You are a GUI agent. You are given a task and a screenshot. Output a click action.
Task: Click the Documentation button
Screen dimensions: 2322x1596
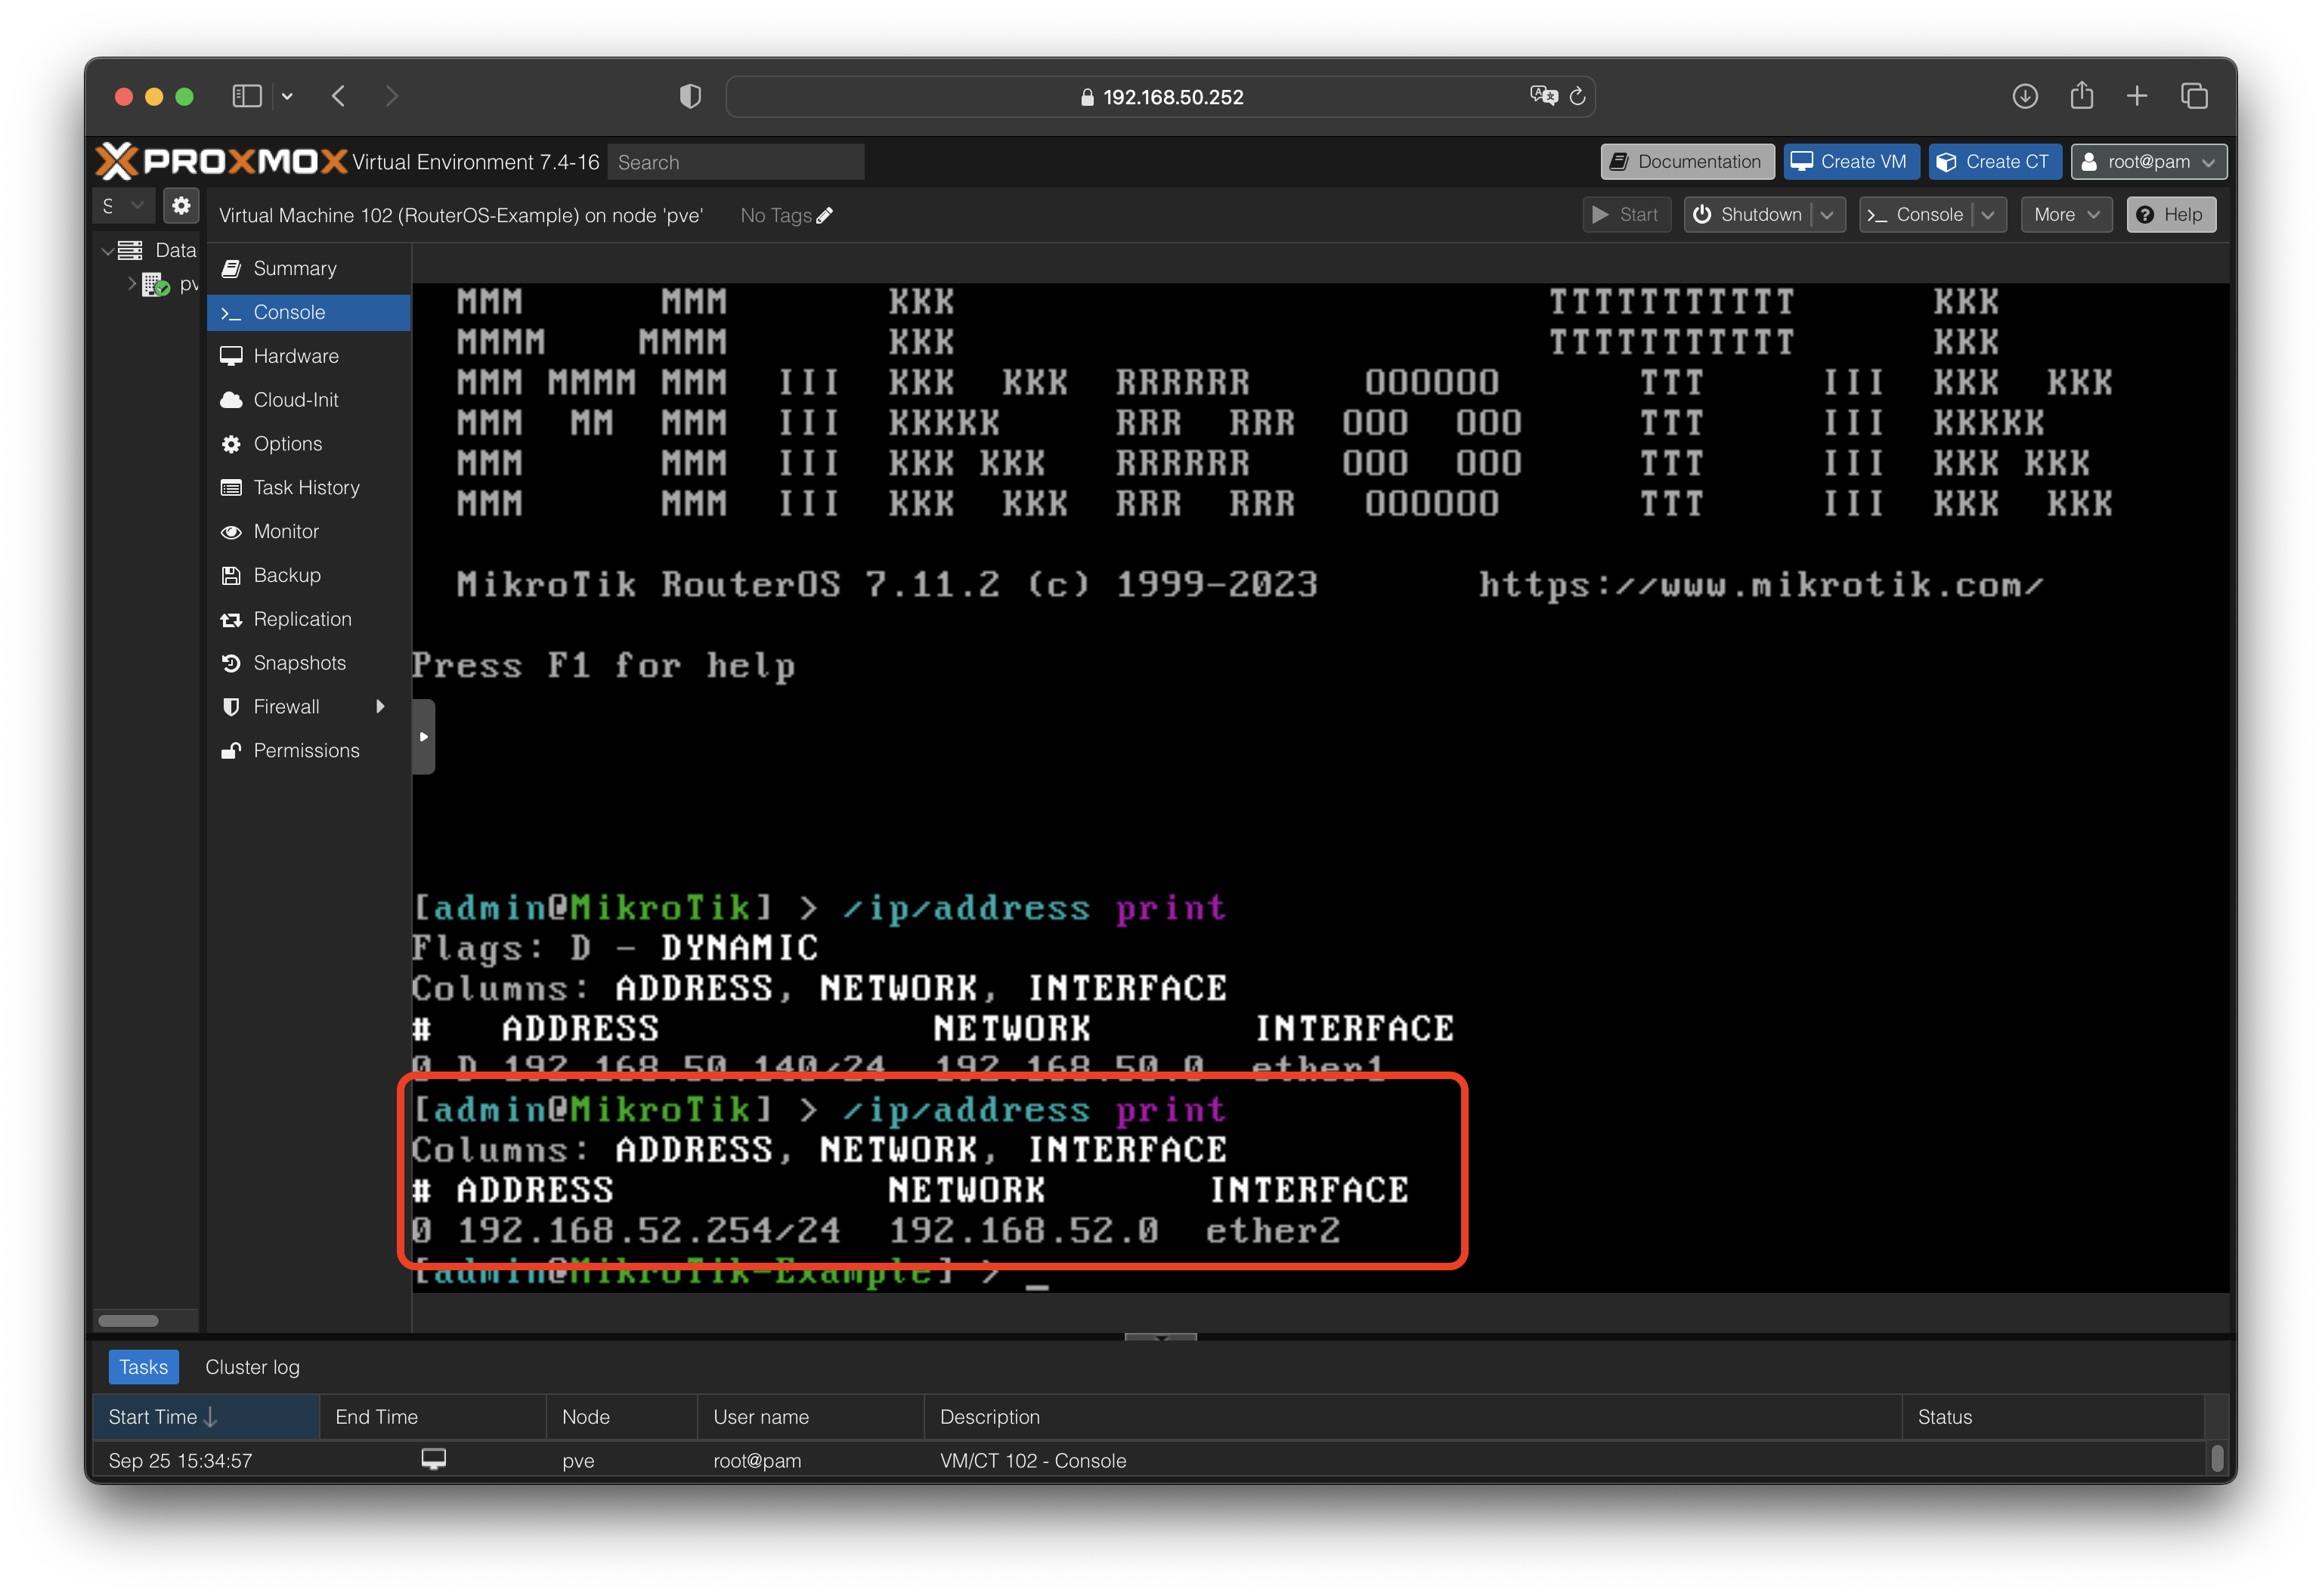coord(1687,162)
